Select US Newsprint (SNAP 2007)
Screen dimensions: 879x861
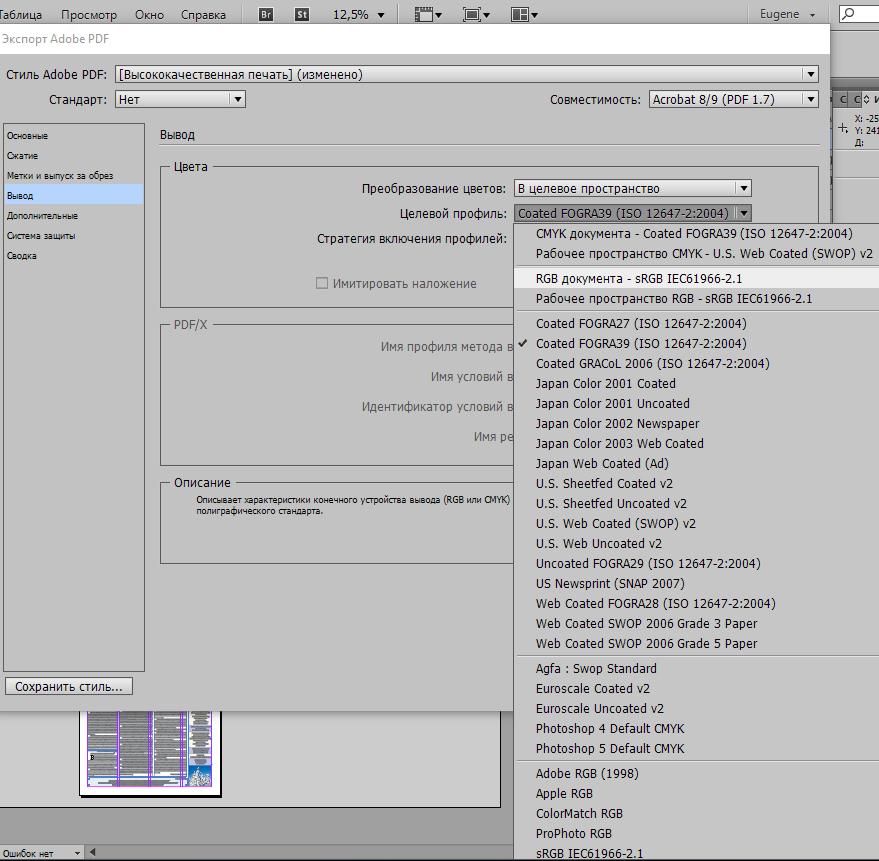pyautogui.click(x=696, y=584)
